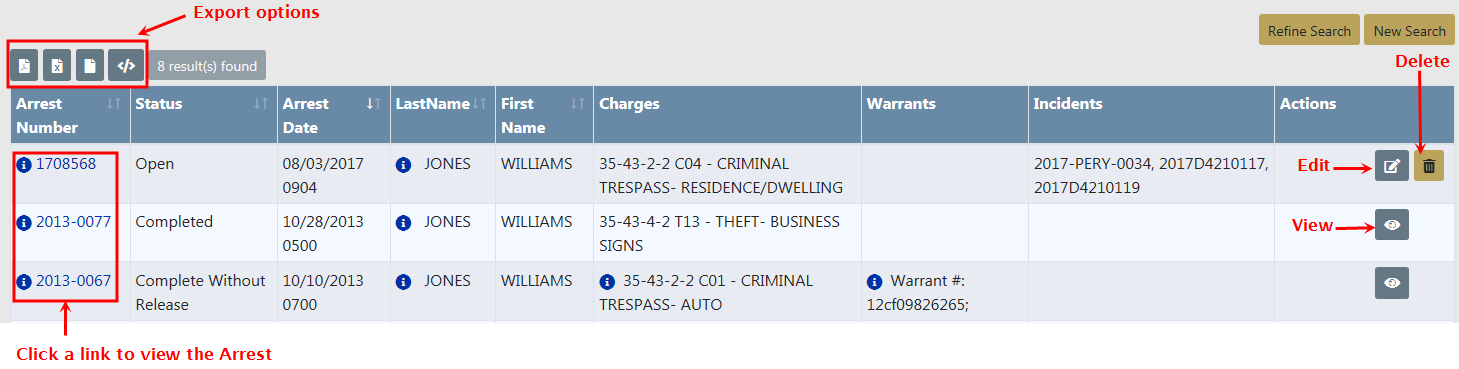Viewport: 1459px width, 369px height.
Task: Delete arrest 1708568 with trash icon
Action: 1429,166
